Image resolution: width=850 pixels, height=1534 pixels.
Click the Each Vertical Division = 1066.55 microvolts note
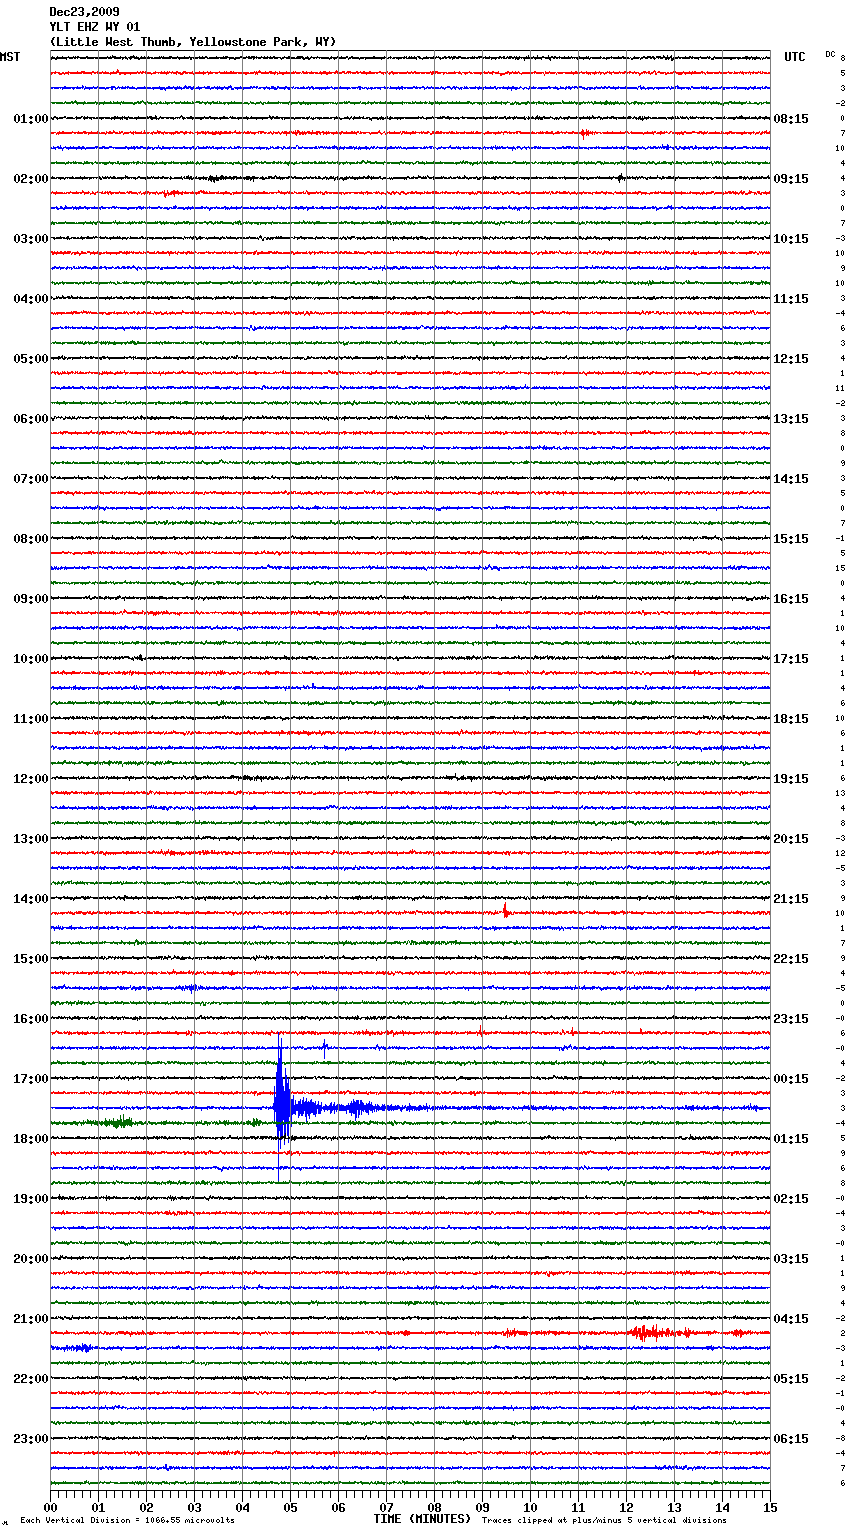pos(127,1520)
